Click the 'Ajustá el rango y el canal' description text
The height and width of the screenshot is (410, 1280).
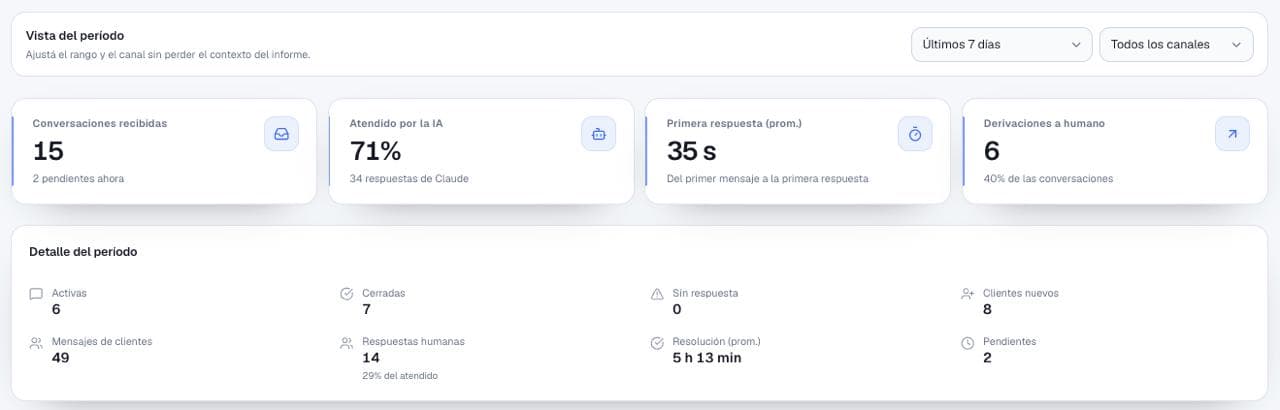[168, 55]
